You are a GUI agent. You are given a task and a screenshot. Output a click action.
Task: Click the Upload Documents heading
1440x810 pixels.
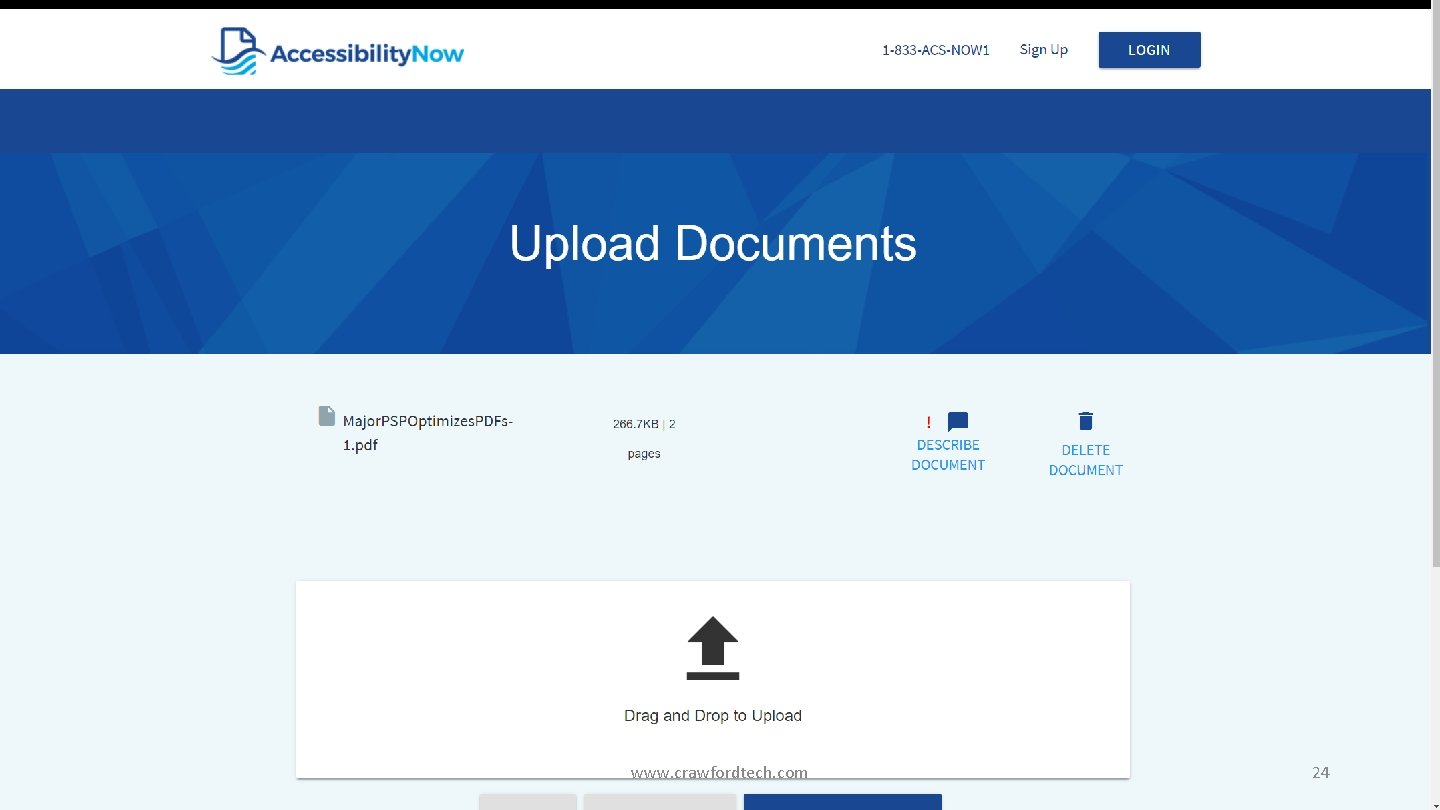713,243
